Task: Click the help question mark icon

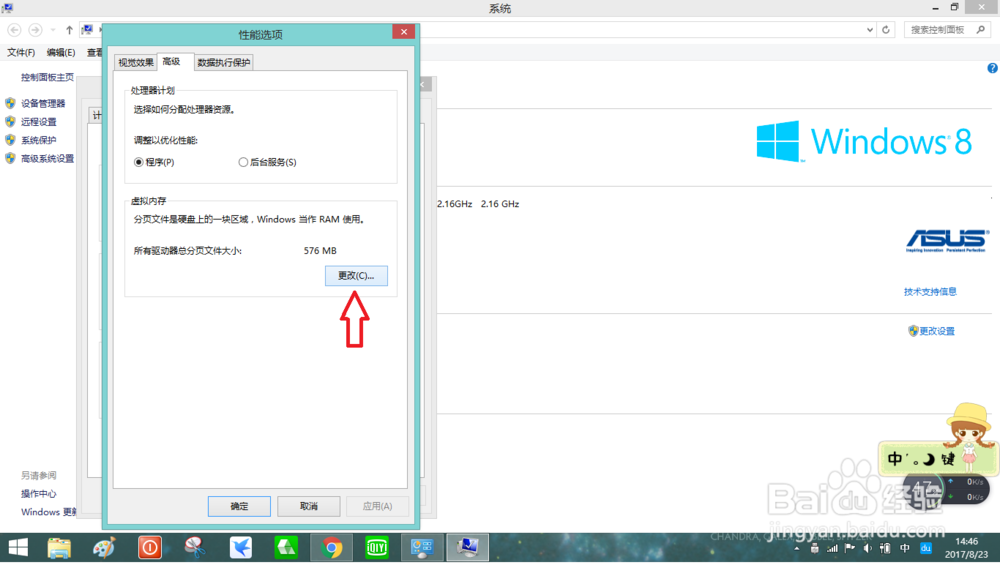Action: tap(992, 68)
